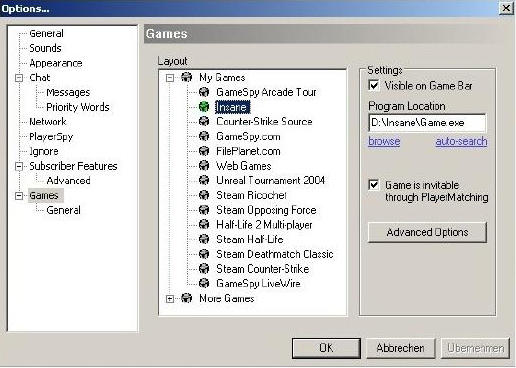516x368 pixels.
Task: Open the PlayerSpy options page
Action: [51, 136]
